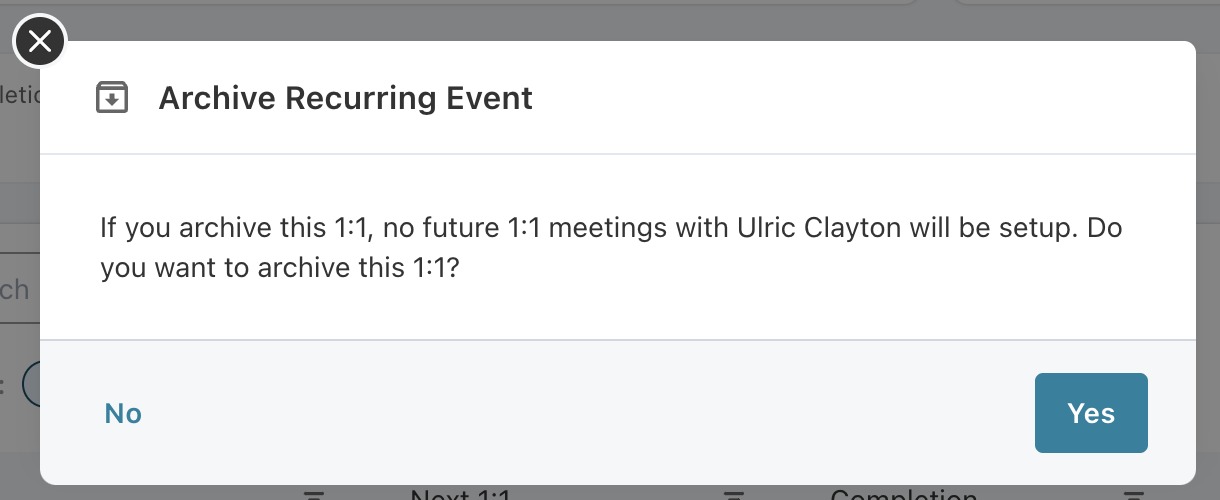Open filter icon left of Completion column

click(734, 494)
